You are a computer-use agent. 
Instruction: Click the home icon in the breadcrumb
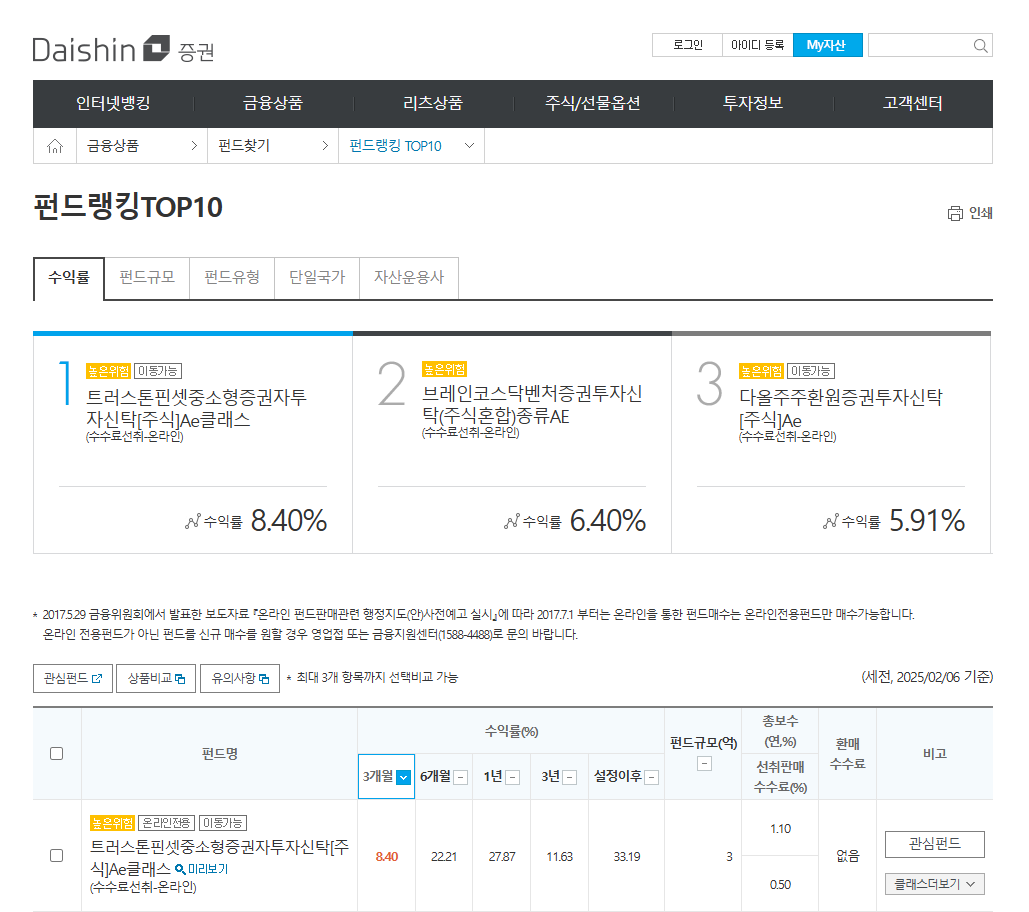[x=54, y=145]
